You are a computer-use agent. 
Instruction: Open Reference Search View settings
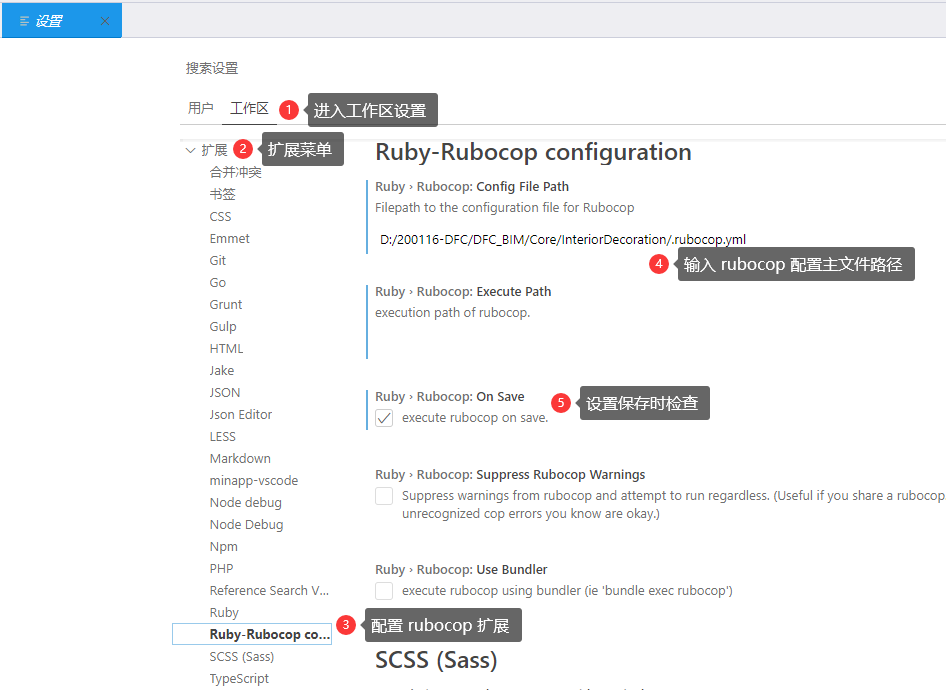tap(269, 591)
